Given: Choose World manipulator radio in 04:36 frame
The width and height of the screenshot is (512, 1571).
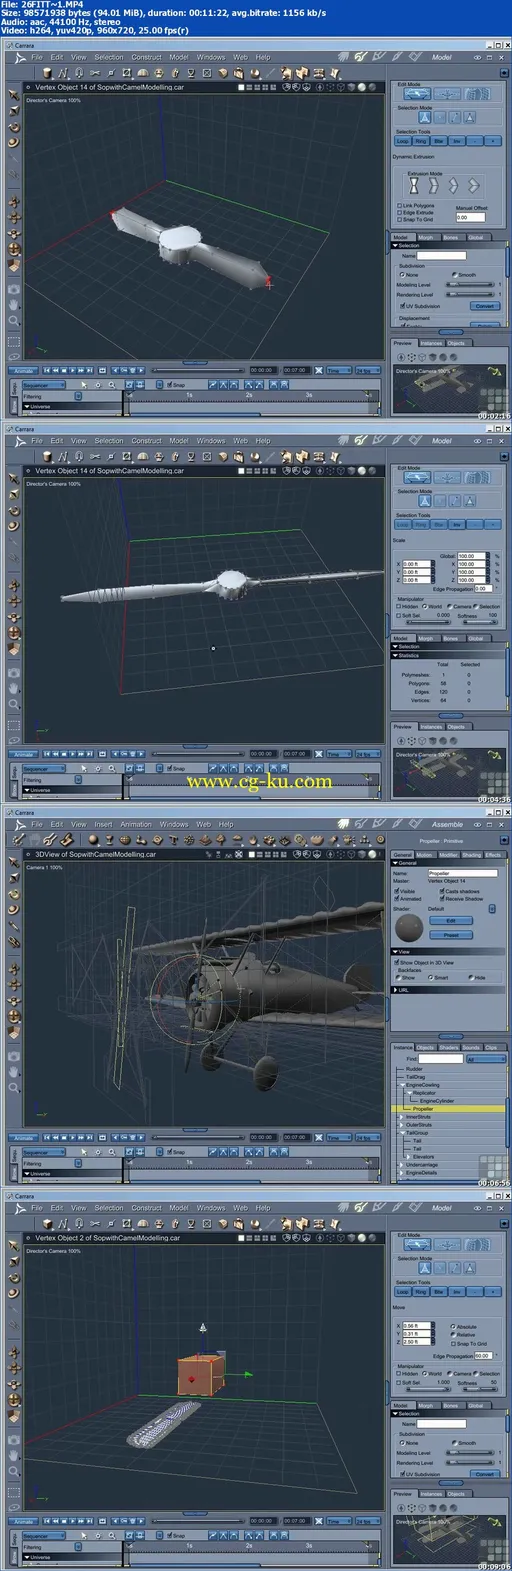Looking at the screenshot, I should tap(425, 606).
